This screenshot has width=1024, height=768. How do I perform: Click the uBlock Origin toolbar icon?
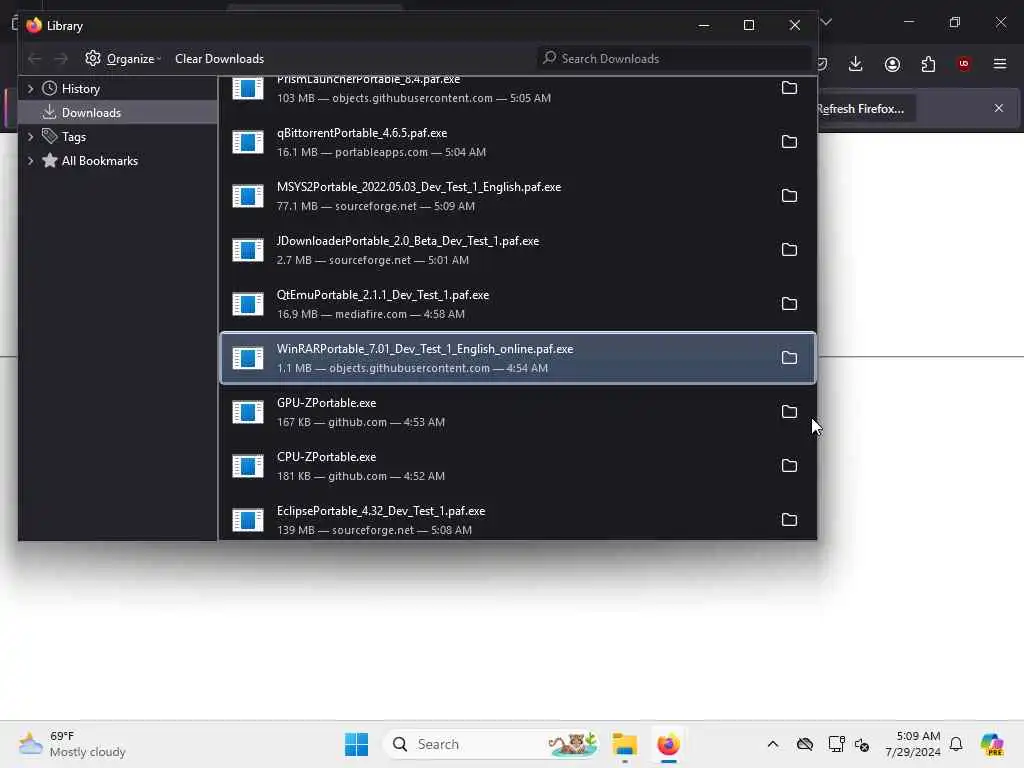coord(964,64)
